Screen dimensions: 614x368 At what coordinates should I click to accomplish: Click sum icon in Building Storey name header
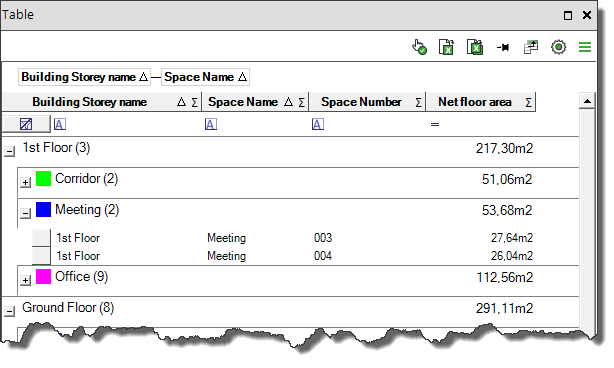195,103
